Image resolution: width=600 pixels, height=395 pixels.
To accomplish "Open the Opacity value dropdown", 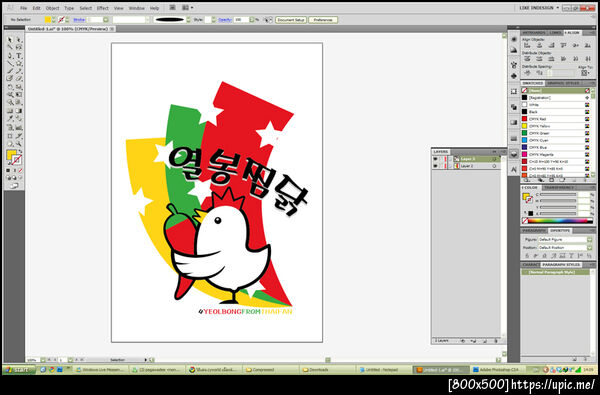I will tap(252, 20).
